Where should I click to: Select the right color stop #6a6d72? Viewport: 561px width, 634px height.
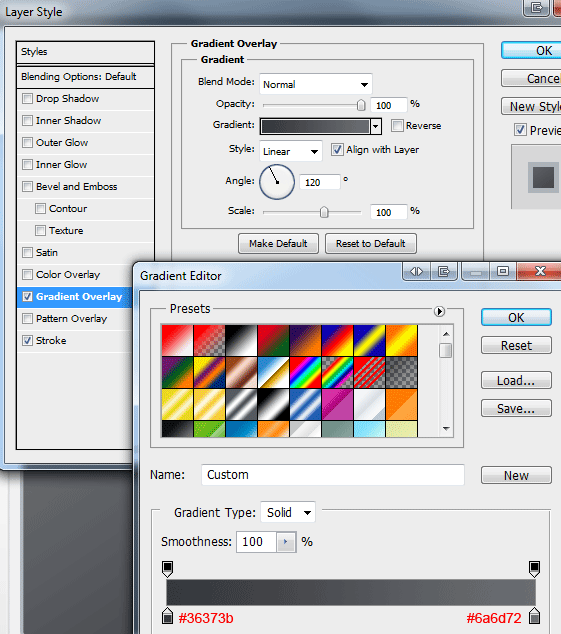click(535, 616)
